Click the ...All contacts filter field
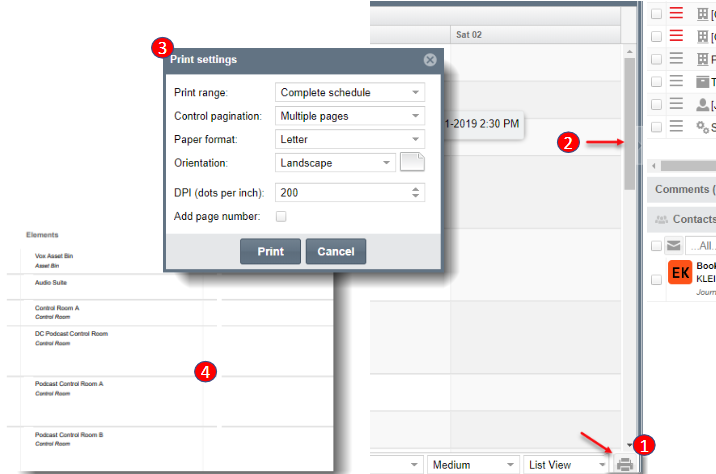Viewport: 716px width, 474px height. pos(701,246)
